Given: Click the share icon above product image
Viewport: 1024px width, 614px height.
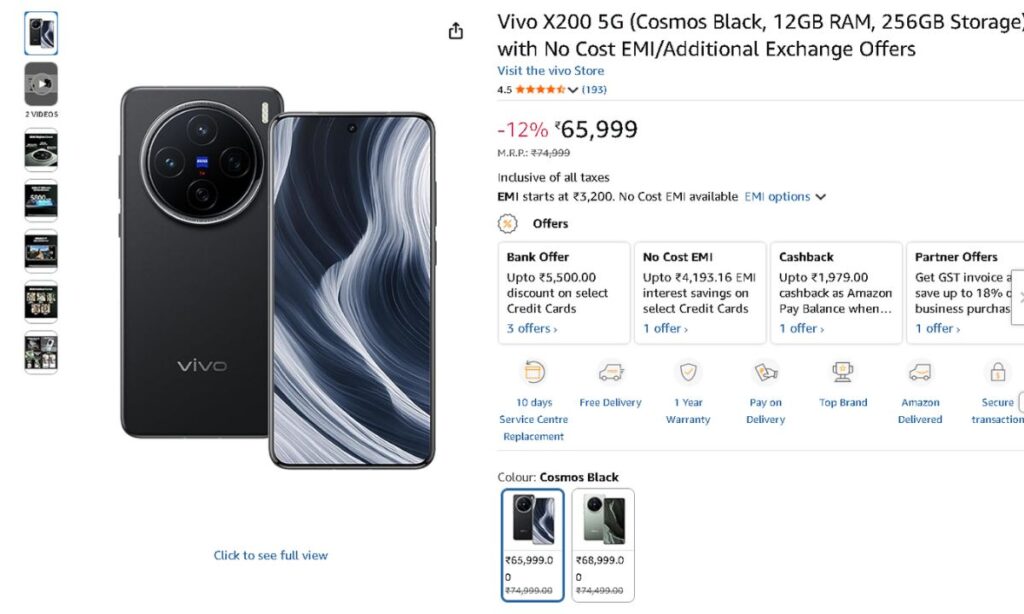Looking at the screenshot, I should 456,31.
